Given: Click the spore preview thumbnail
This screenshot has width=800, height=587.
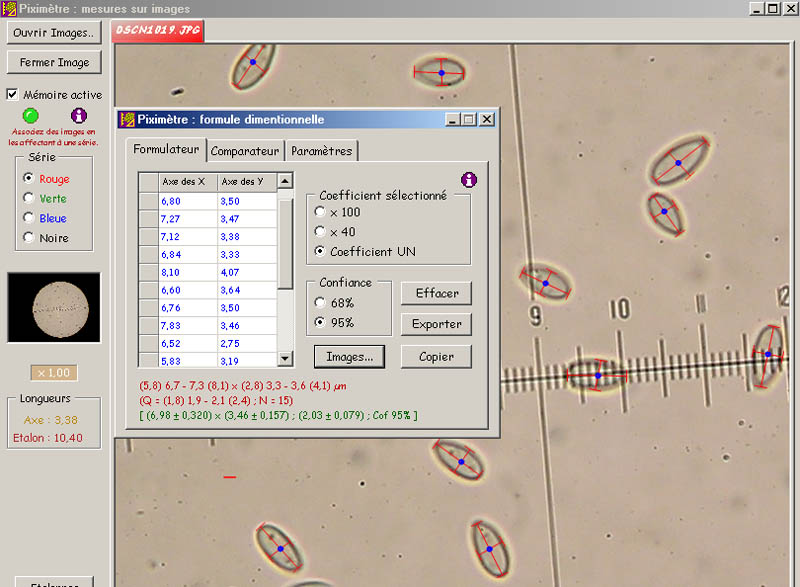Looking at the screenshot, I should pos(54,308).
